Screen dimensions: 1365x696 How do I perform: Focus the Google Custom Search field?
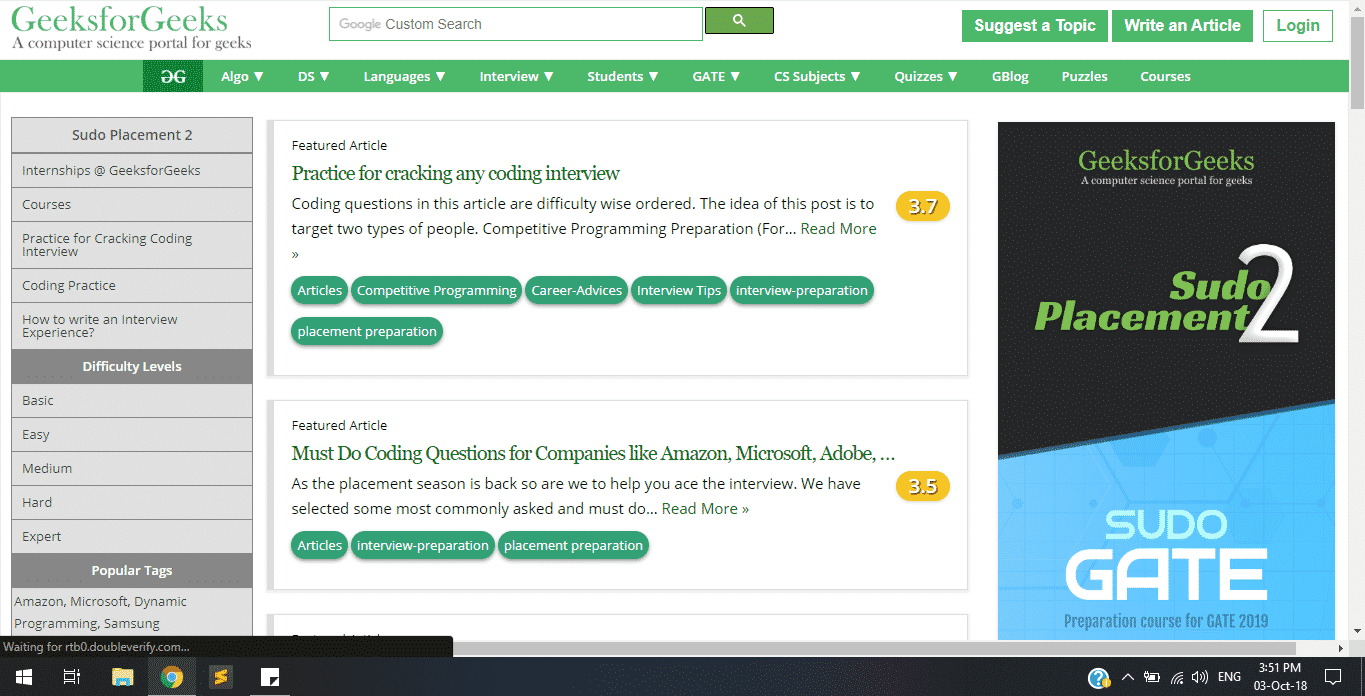516,24
